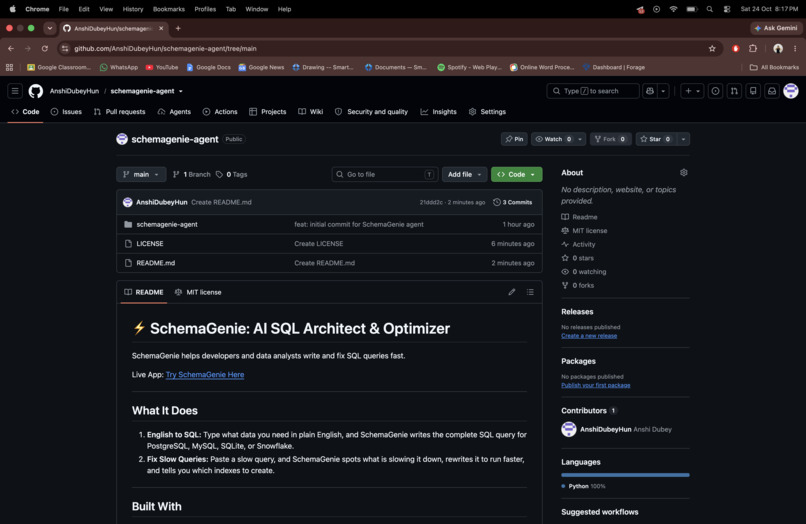Expand the Add file dropdown
Screen dimensions: 806x524
click(x=464, y=174)
